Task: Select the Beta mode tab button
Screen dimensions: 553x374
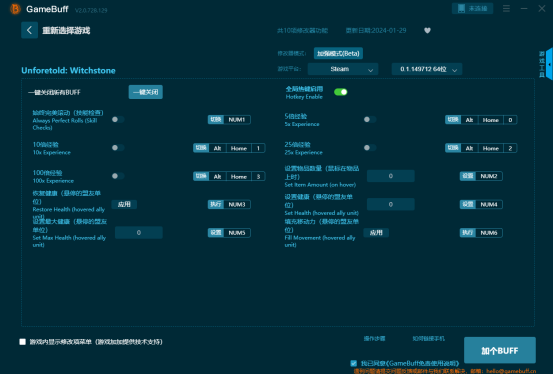Action: (x=338, y=53)
